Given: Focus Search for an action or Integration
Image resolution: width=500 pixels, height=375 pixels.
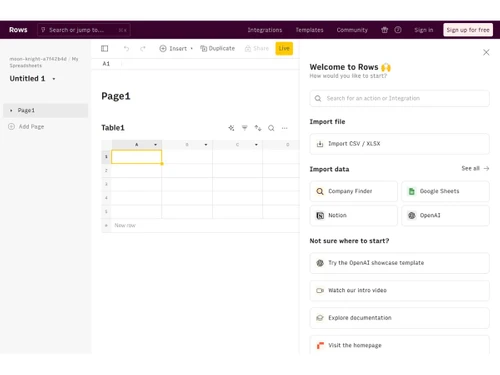Looking at the screenshot, I should pos(399,99).
